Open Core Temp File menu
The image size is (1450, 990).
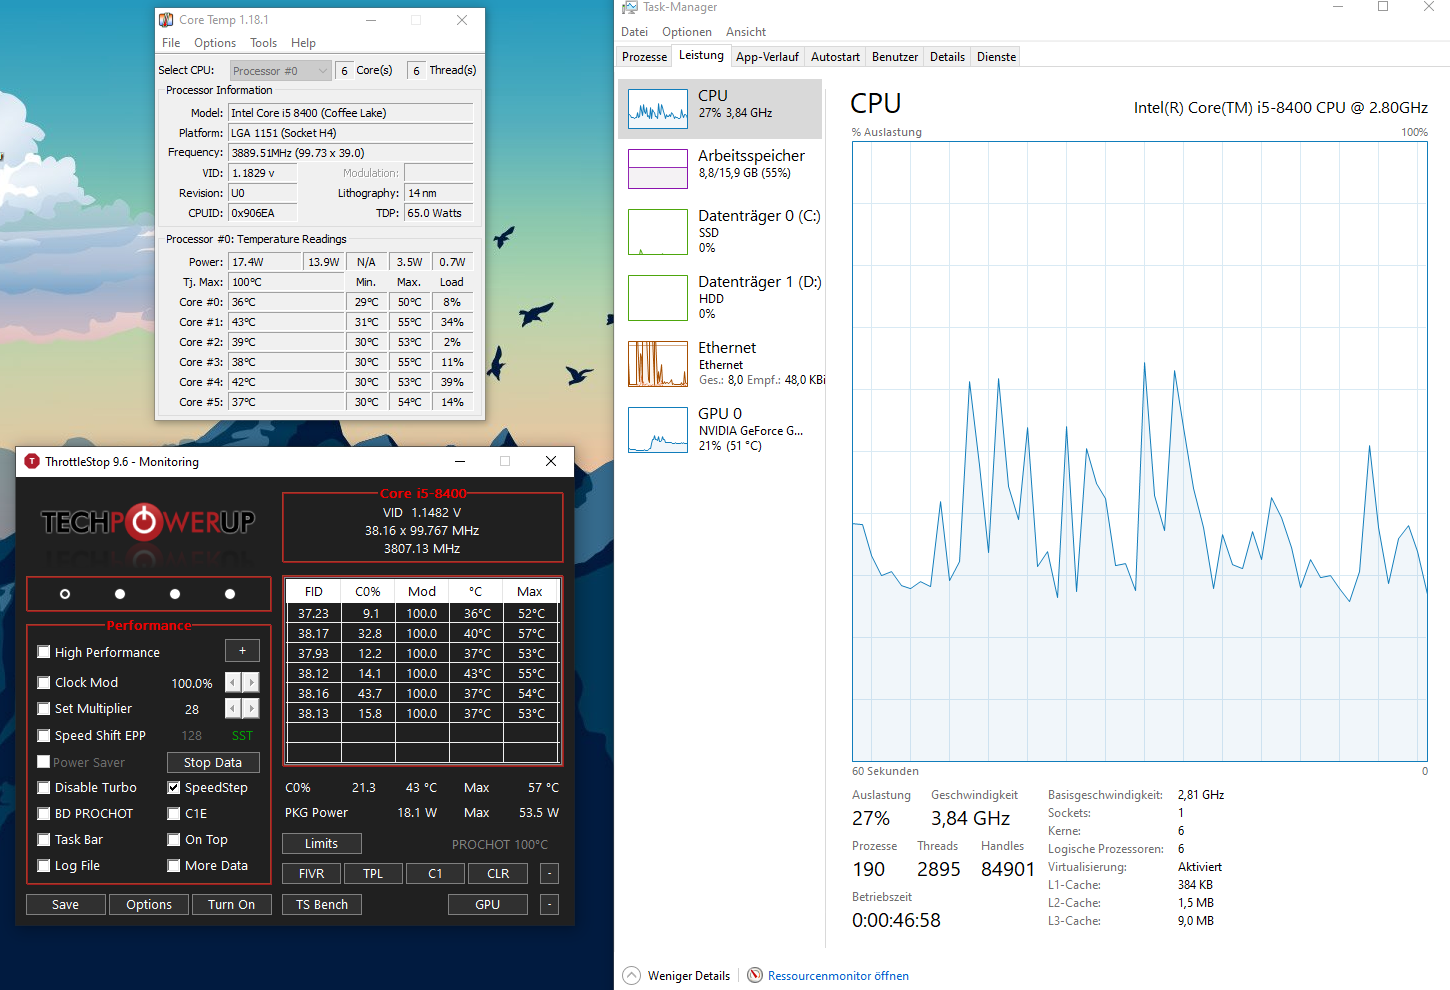tap(171, 43)
